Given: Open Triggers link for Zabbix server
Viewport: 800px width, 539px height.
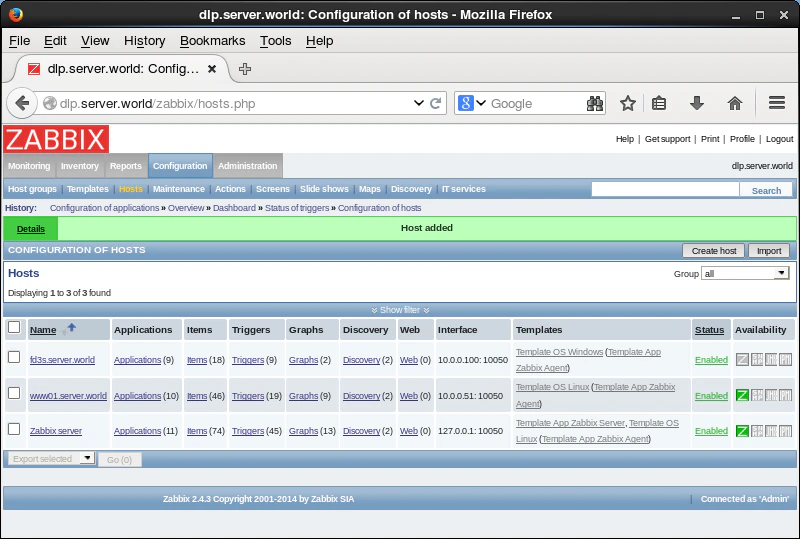Looking at the screenshot, I should (247, 431).
